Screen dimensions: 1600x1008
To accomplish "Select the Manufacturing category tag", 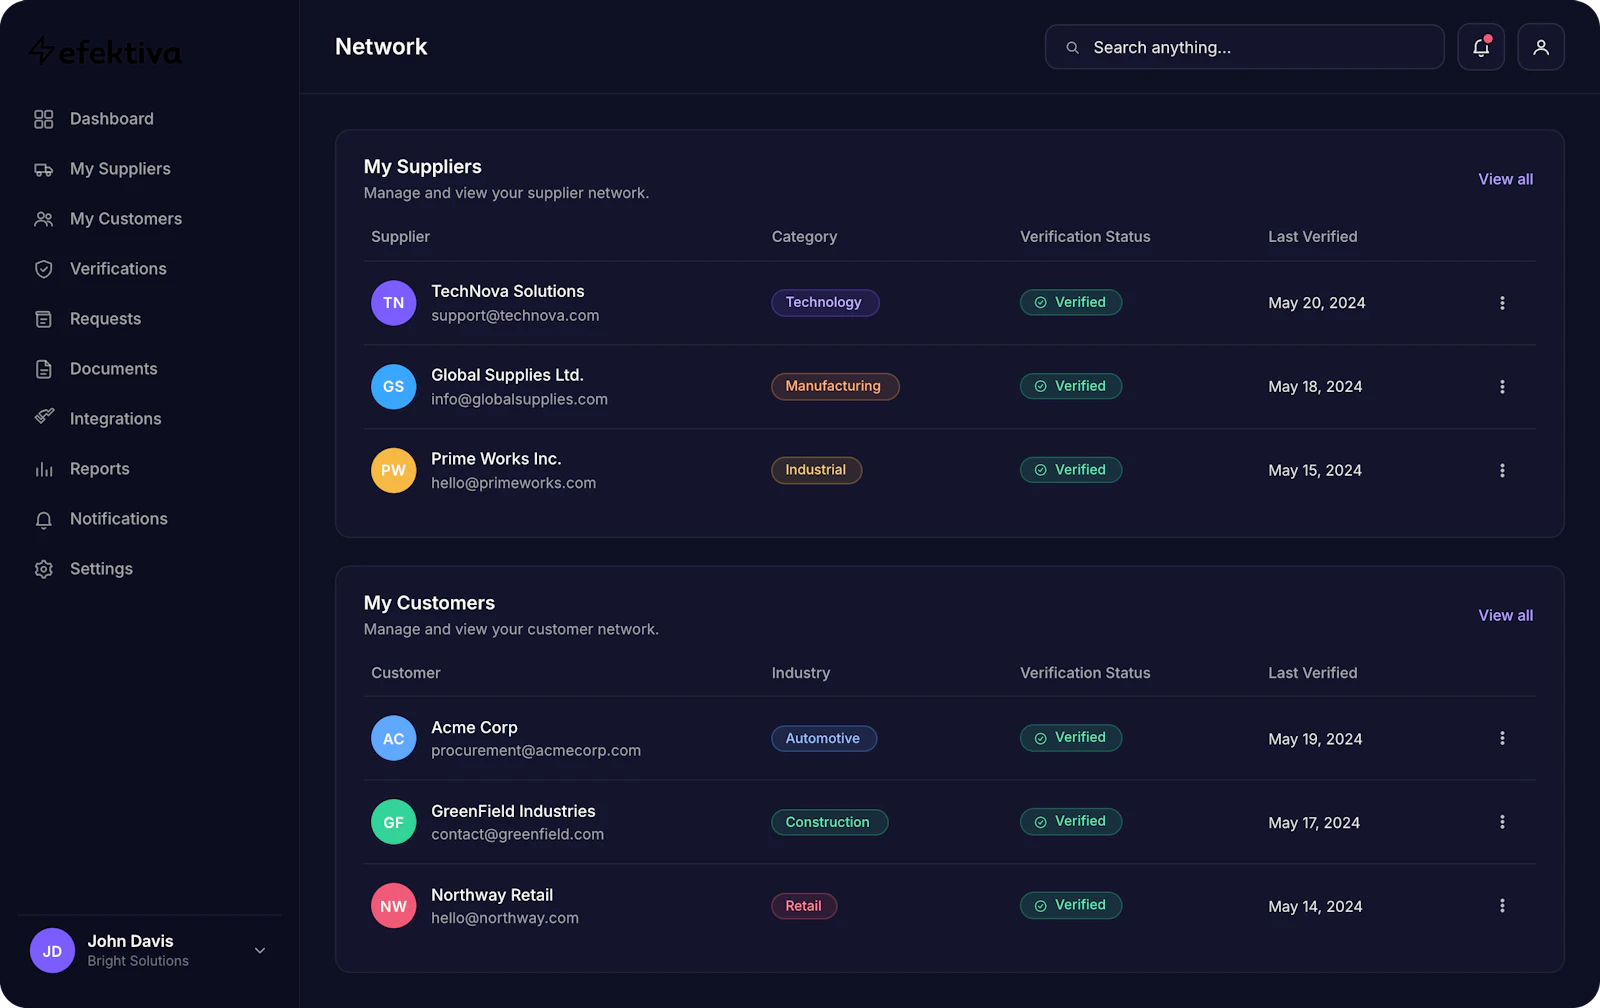I will tap(835, 386).
